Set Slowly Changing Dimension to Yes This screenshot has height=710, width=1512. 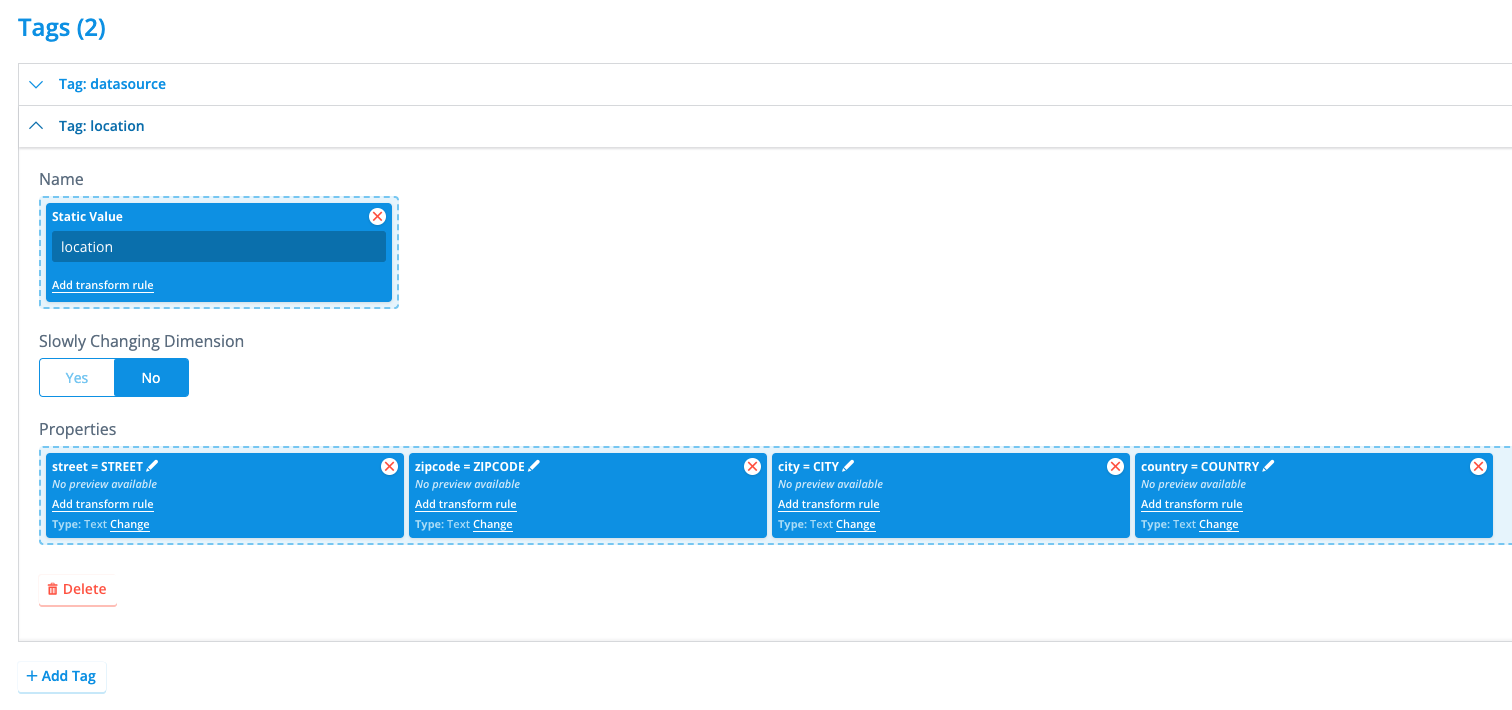pos(77,378)
